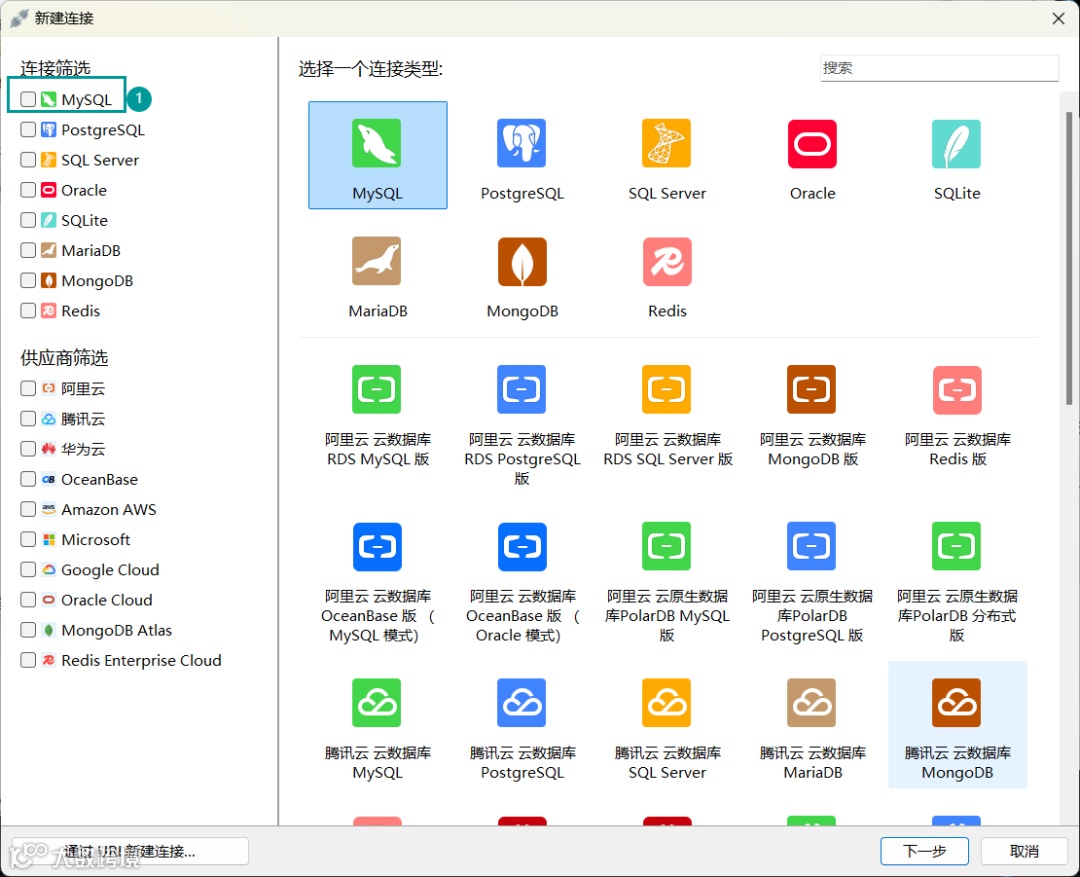Check the MongoDB connection filter box
Screen dimensions: 1080x877
(x=28, y=280)
